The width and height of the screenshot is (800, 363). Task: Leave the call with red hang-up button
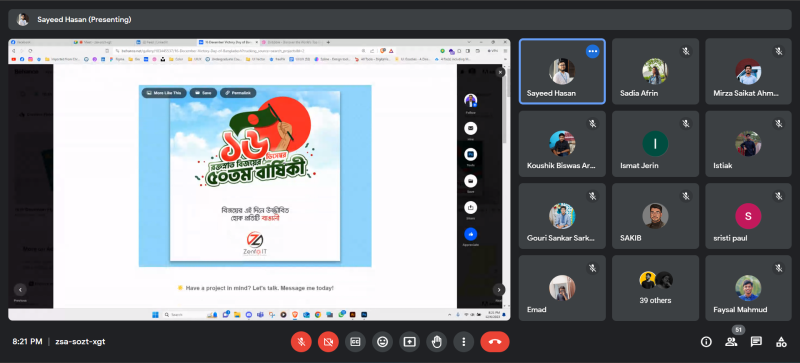pos(495,342)
